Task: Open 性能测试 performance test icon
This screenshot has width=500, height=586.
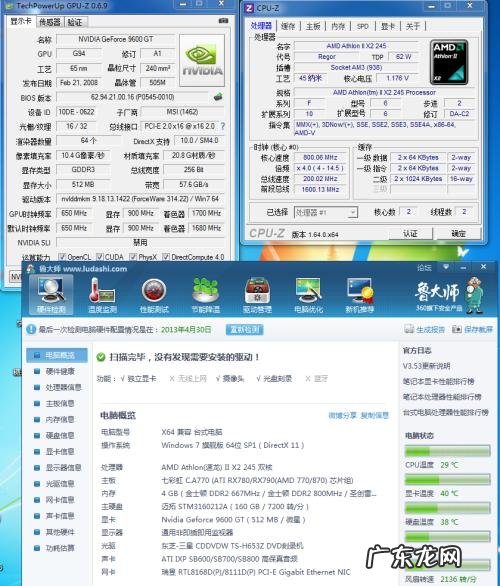Action: (x=154, y=295)
